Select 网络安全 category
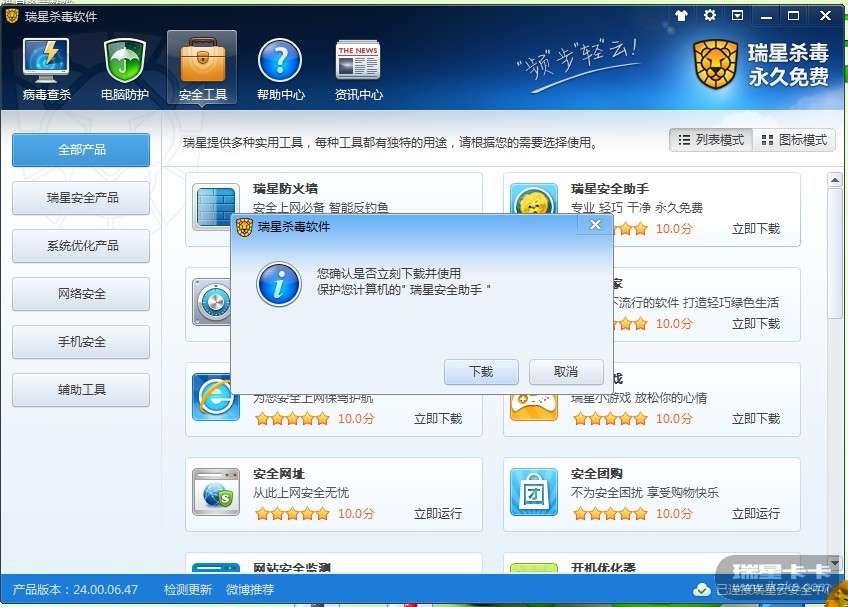Image resolution: width=848 pixels, height=607 pixels. [81, 294]
